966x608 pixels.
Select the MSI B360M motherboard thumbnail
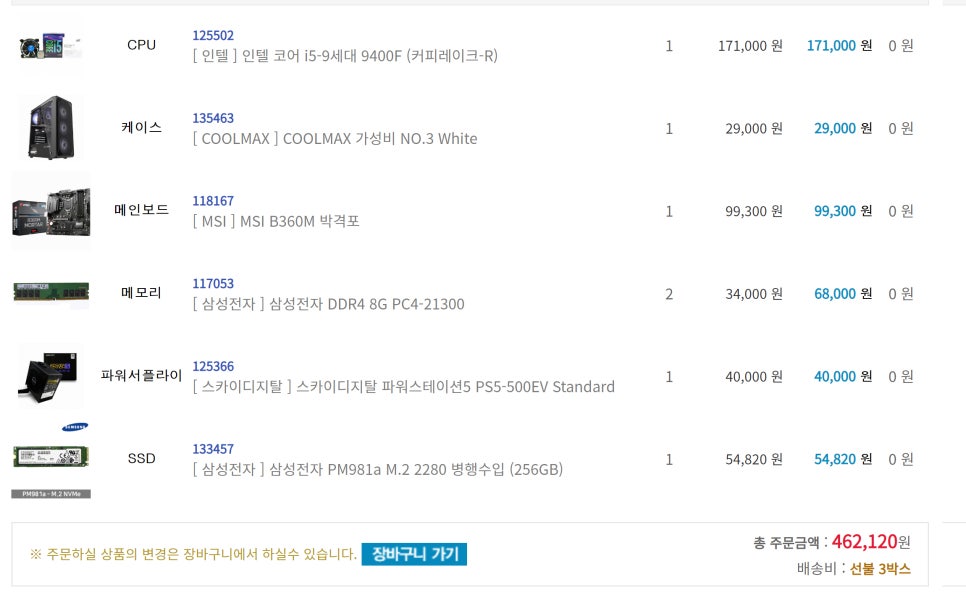tap(51, 211)
